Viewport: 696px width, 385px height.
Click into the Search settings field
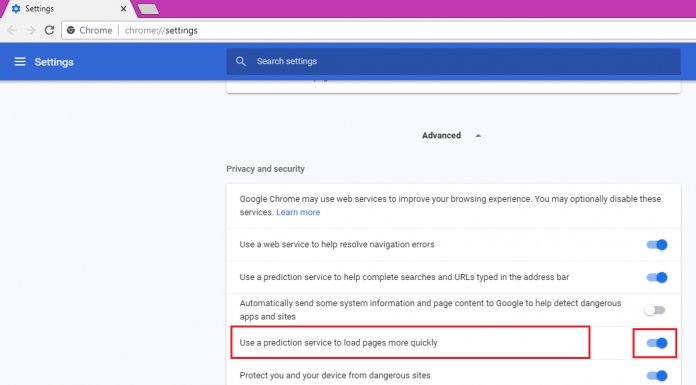(453, 61)
